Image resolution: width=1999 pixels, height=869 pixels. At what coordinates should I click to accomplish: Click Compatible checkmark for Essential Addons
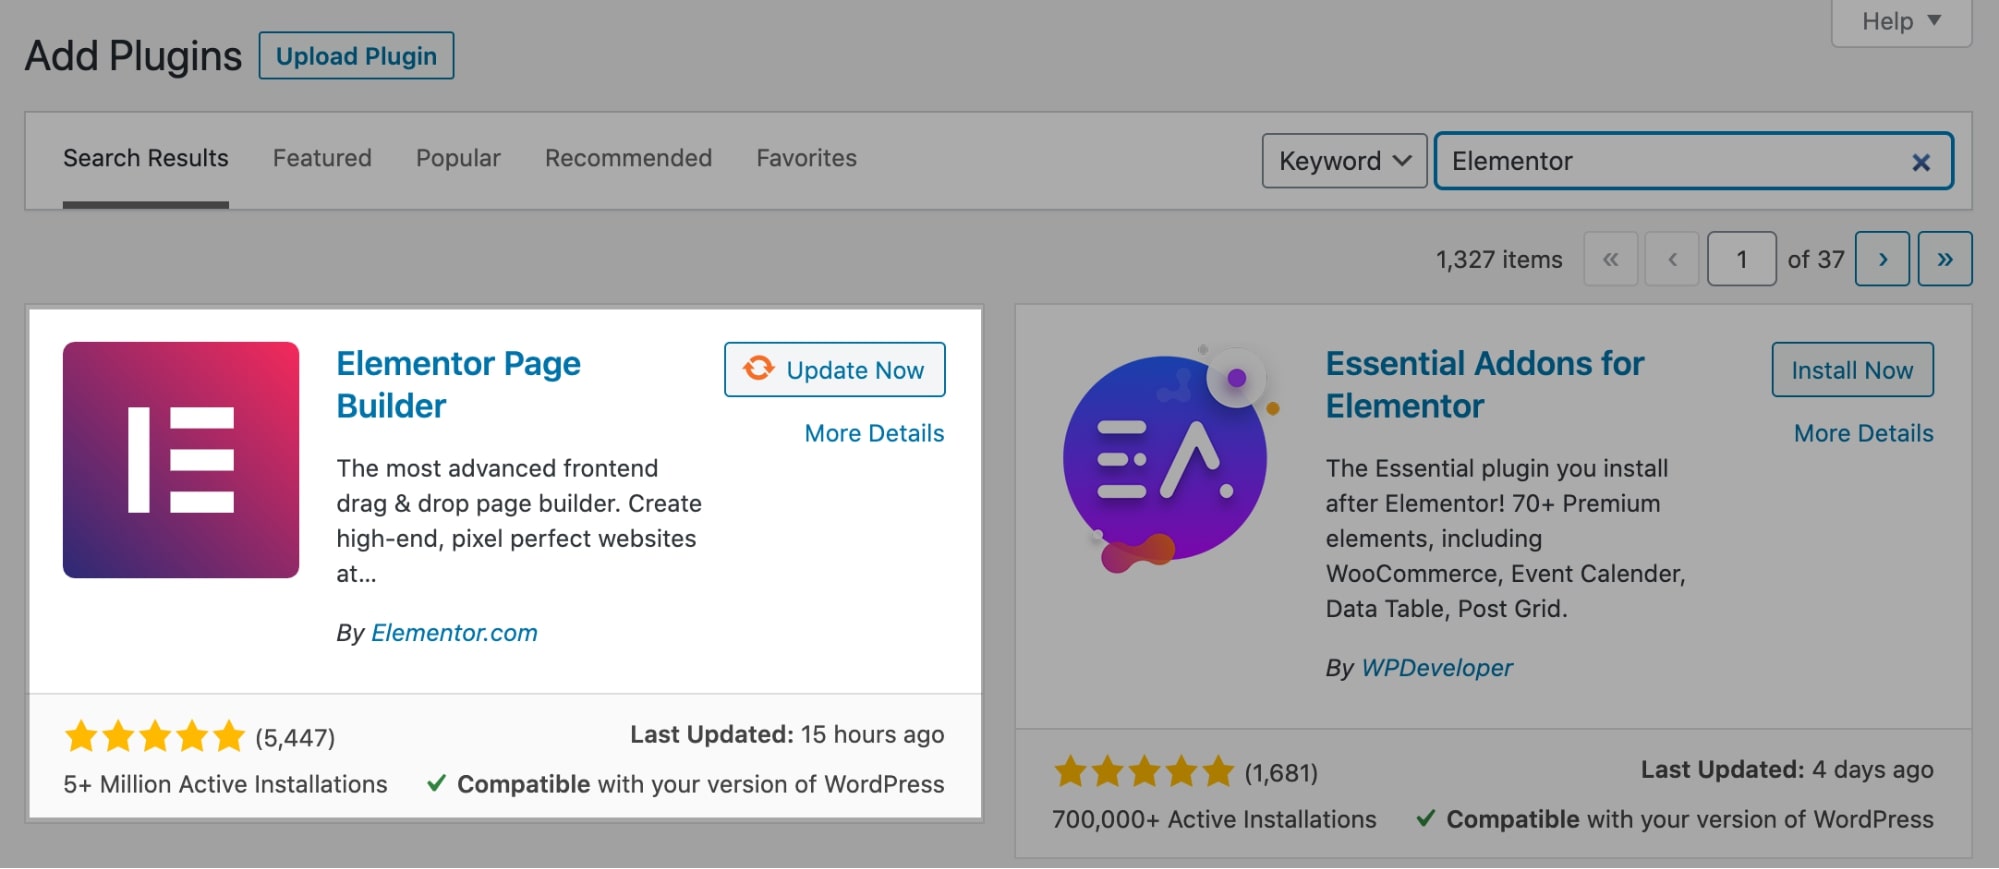pyautogui.click(x=1426, y=818)
